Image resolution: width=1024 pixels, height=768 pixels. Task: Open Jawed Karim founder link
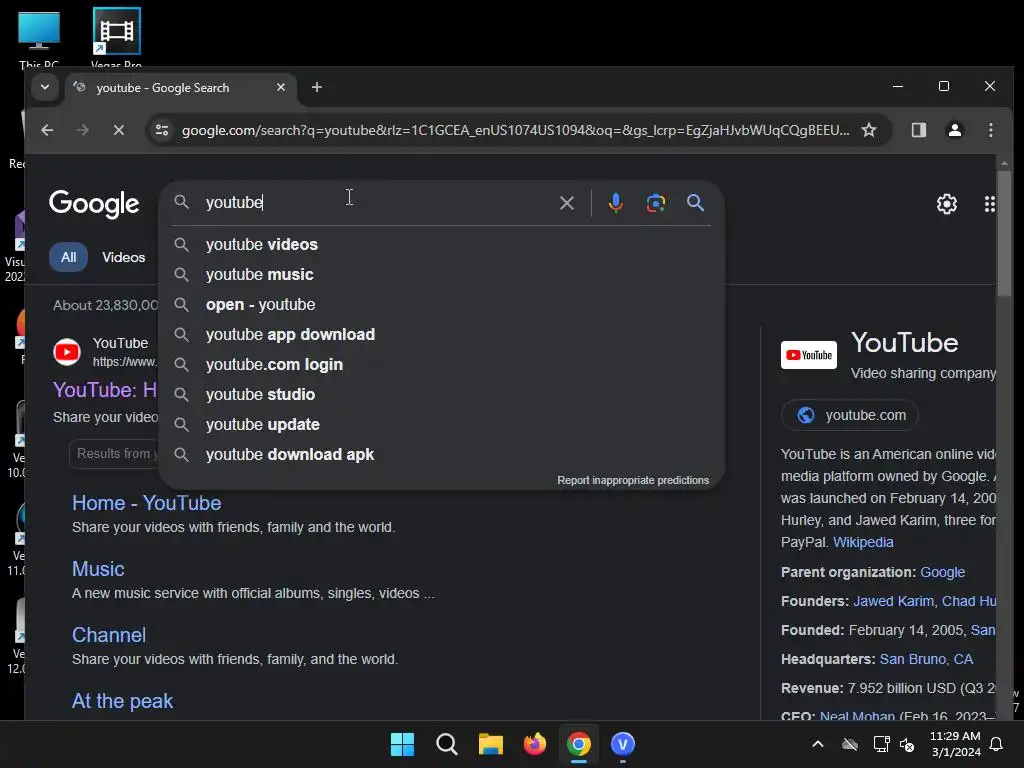893,601
